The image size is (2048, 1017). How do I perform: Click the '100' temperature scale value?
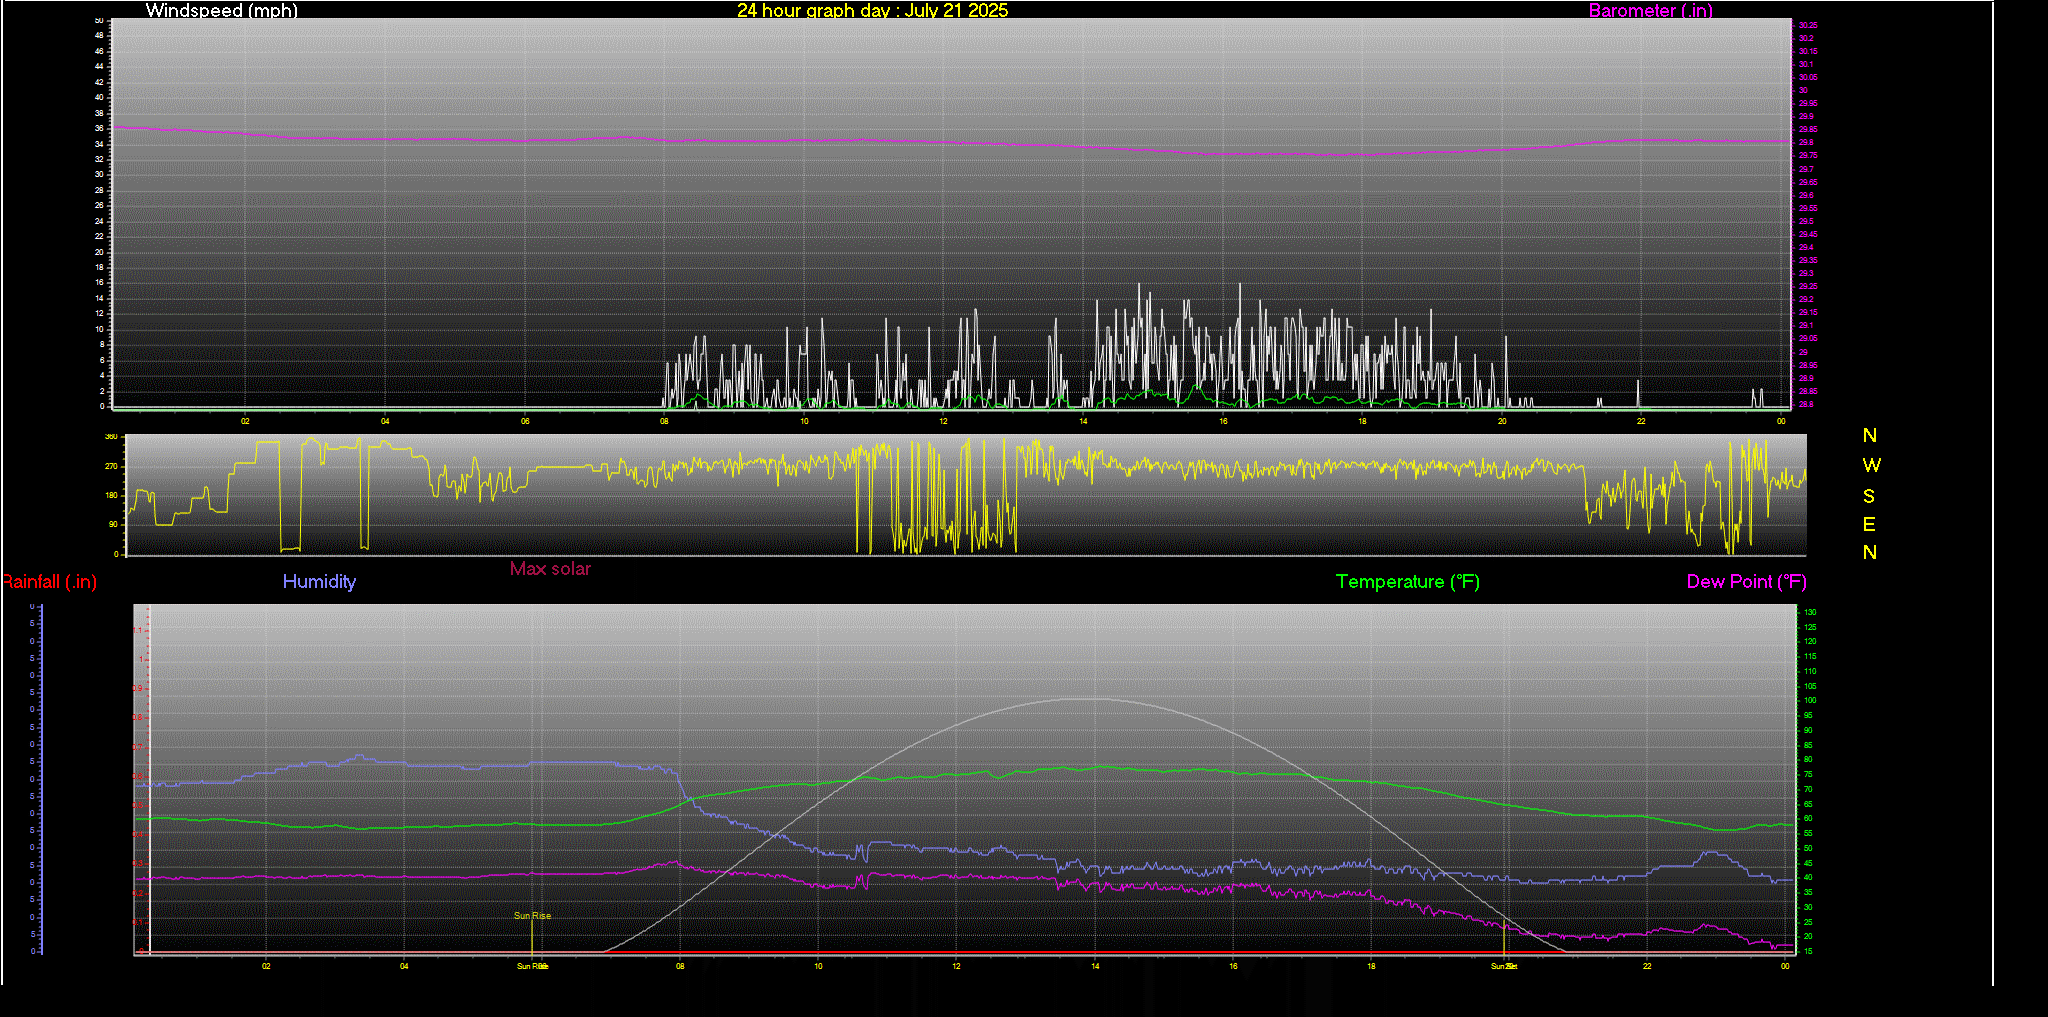[1810, 700]
